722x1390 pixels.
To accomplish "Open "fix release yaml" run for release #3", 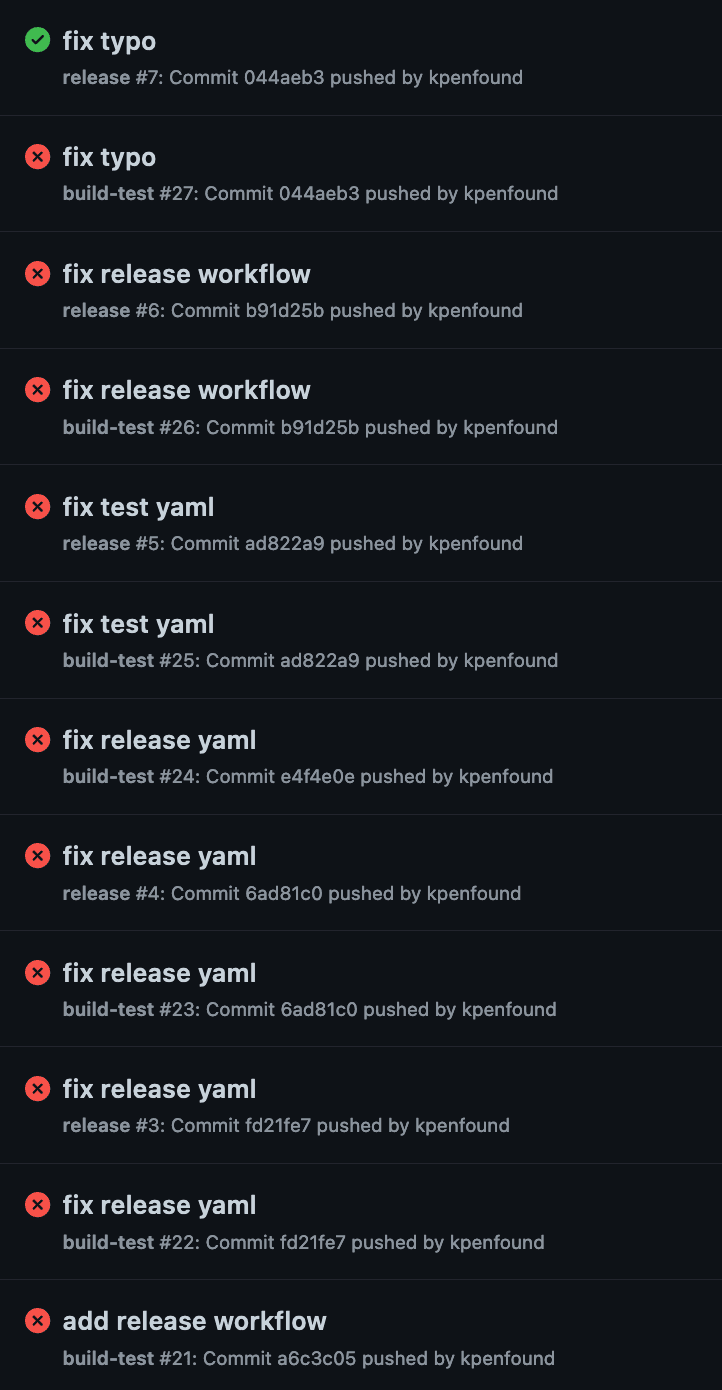I will pyautogui.click(x=159, y=1089).
